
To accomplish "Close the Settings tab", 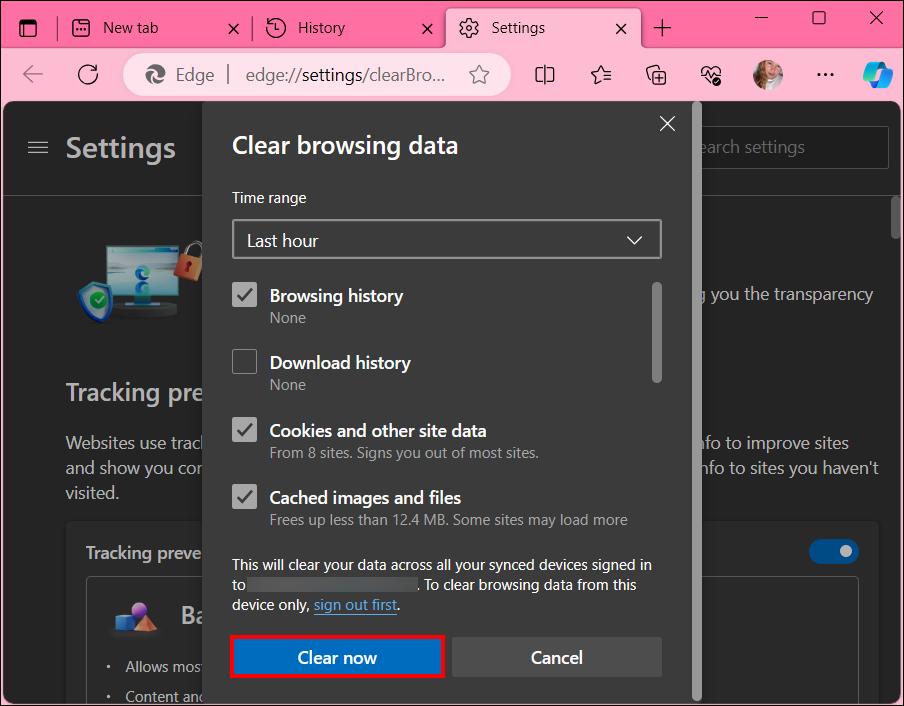I will (x=621, y=29).
